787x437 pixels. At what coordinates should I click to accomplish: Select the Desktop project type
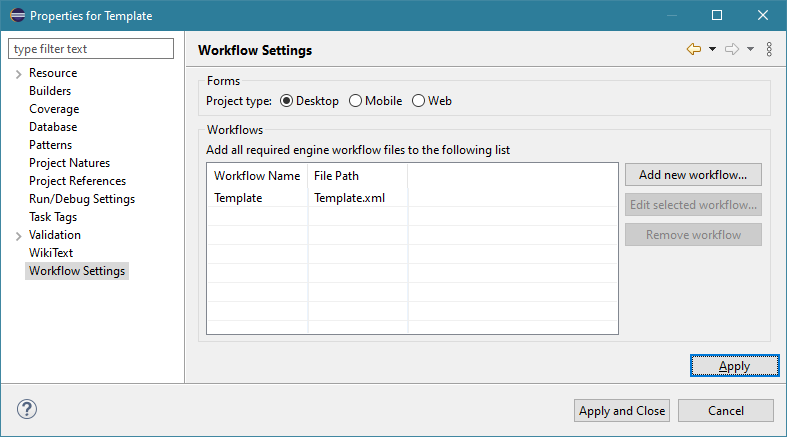coord(287,101)
